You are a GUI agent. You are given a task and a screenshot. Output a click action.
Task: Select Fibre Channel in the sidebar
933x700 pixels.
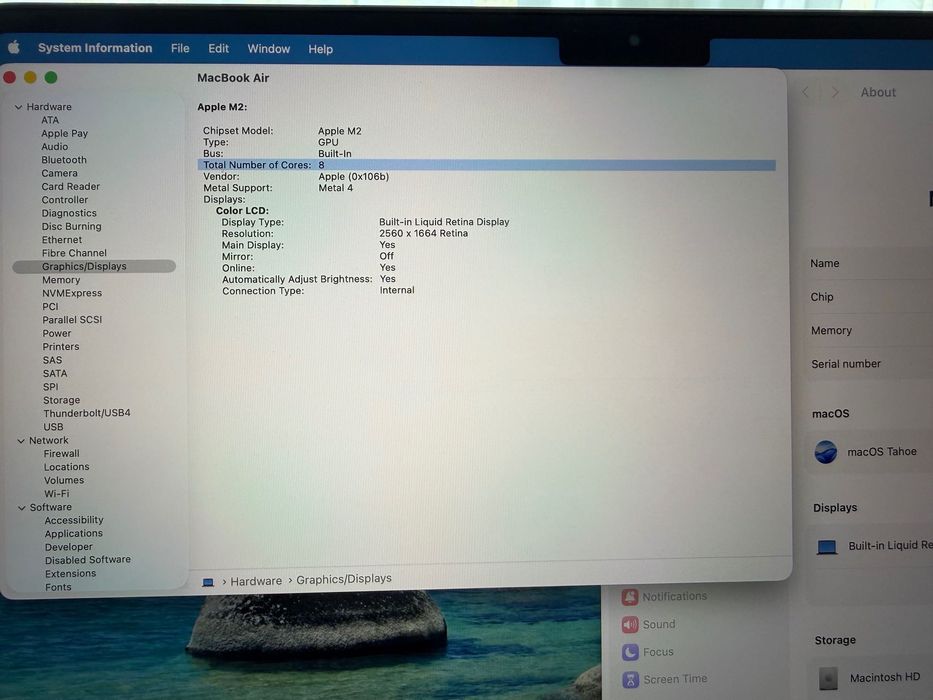tap(74, 253)
